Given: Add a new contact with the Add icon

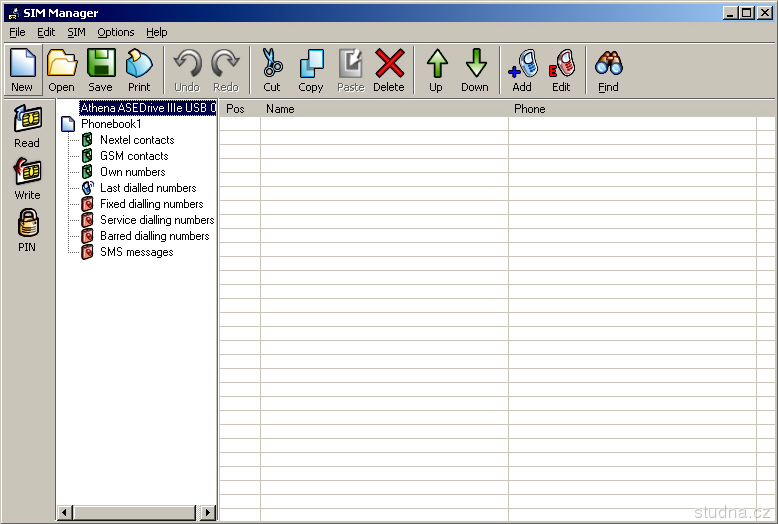Looking at the screenshot, I should pyautogui.click(x=522, y=70).
